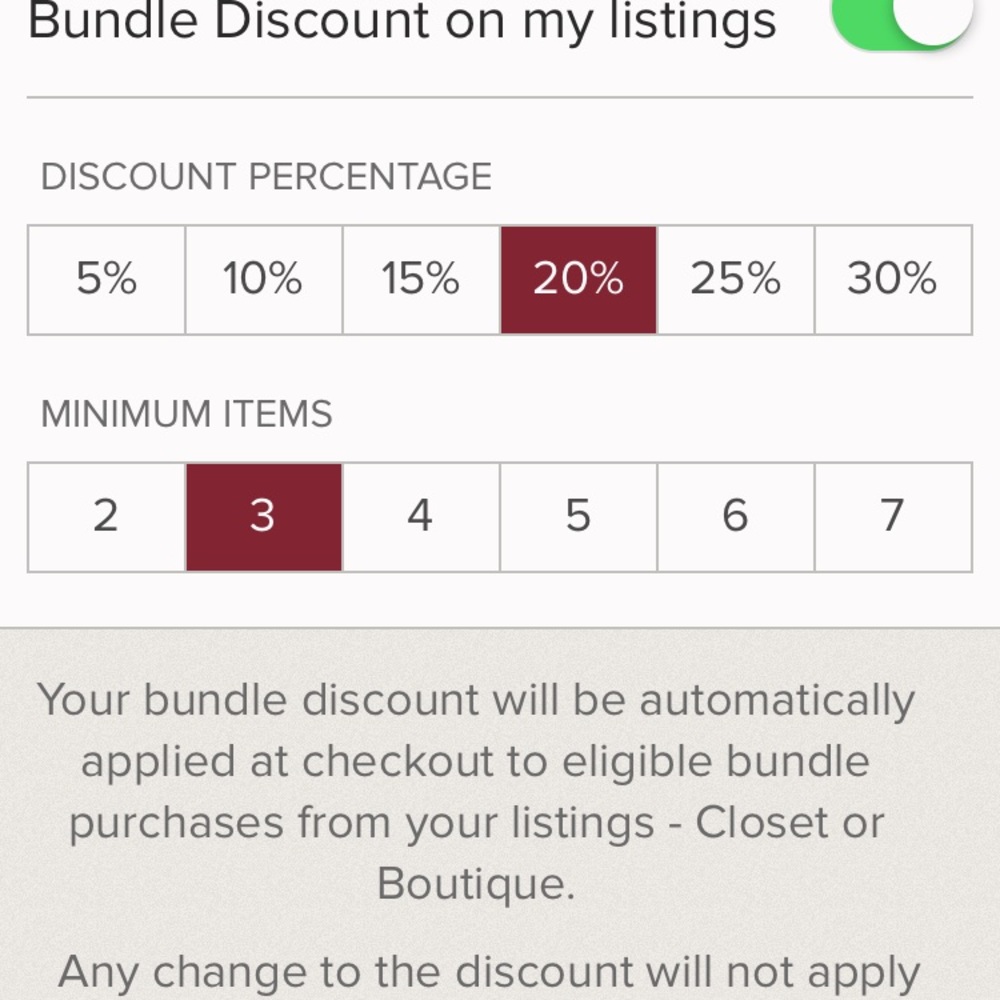Set minimum items to 6

point(736,517)
